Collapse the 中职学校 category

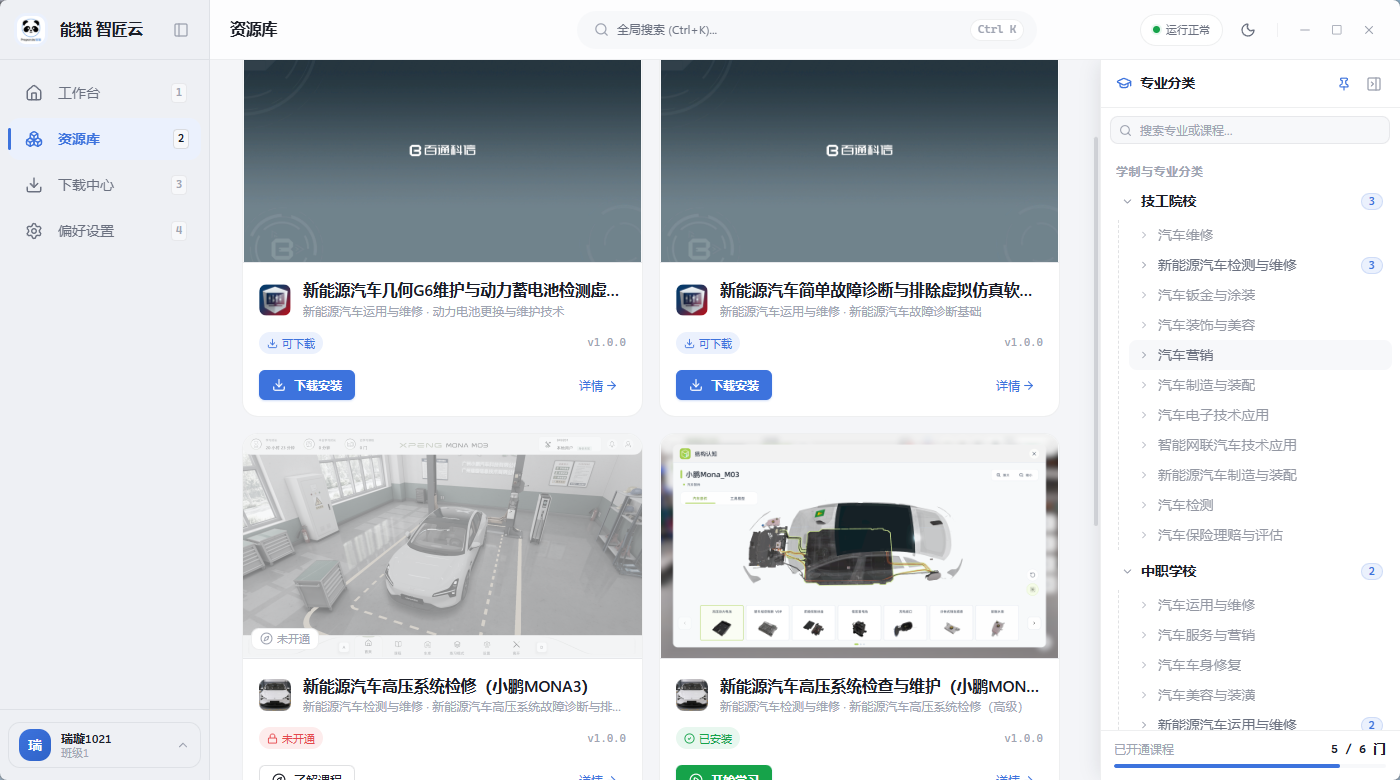(1127, 572)
